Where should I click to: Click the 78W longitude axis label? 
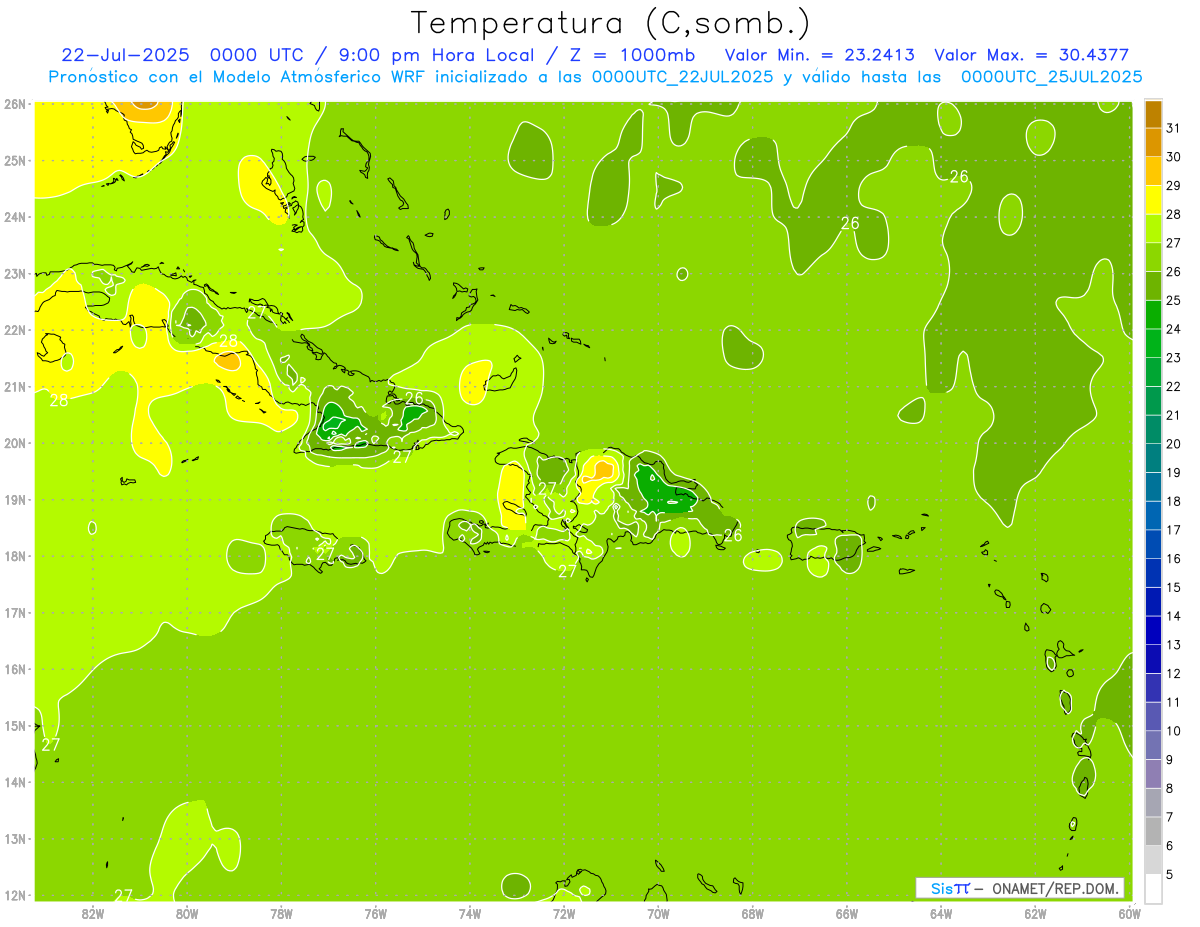(x=281, y=913)
